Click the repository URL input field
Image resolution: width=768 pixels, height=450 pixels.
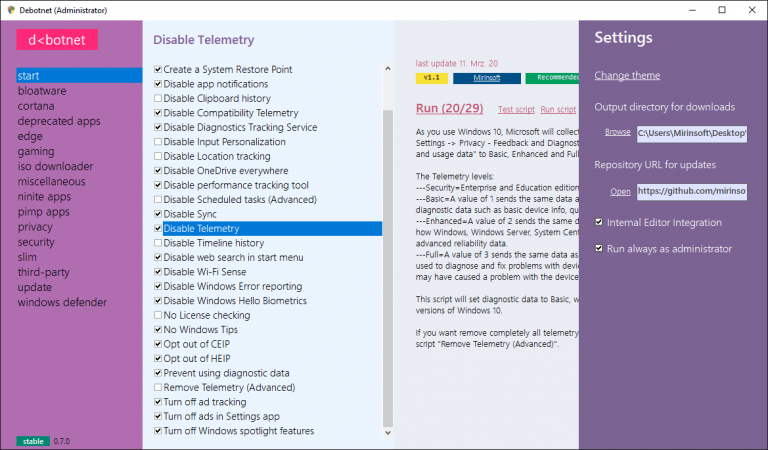692,191
